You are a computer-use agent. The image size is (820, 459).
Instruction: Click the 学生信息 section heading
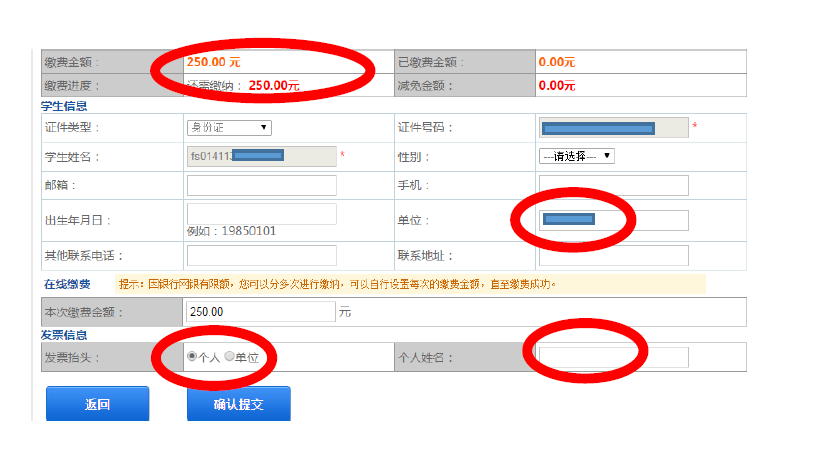coord(64,105)
